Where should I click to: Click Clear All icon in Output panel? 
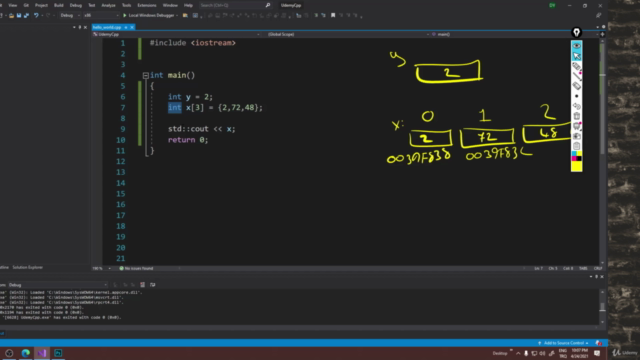tap(142, 285)
